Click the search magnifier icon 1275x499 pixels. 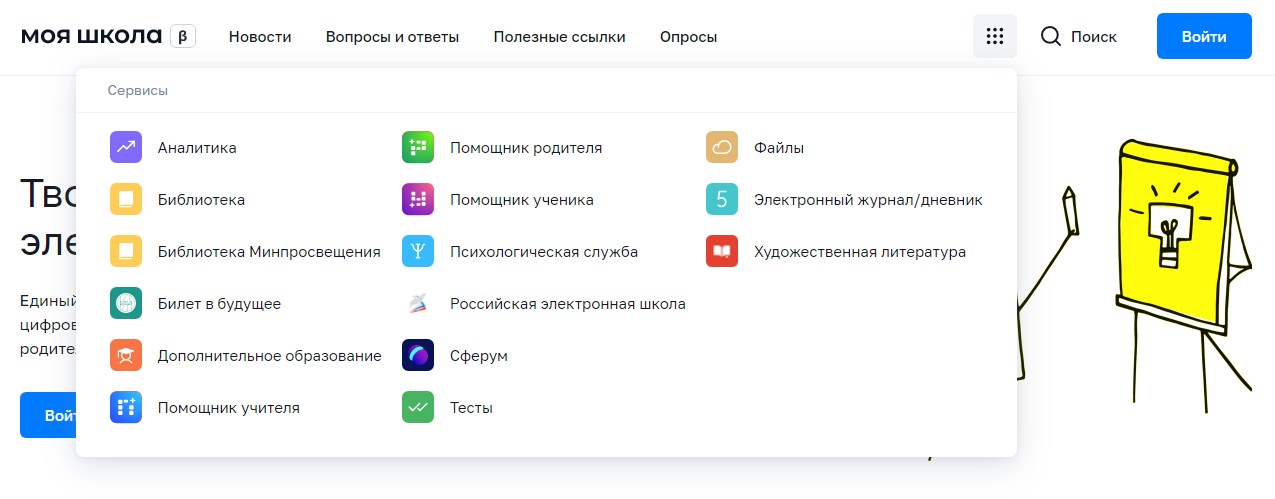click(x=1051, y=37)
